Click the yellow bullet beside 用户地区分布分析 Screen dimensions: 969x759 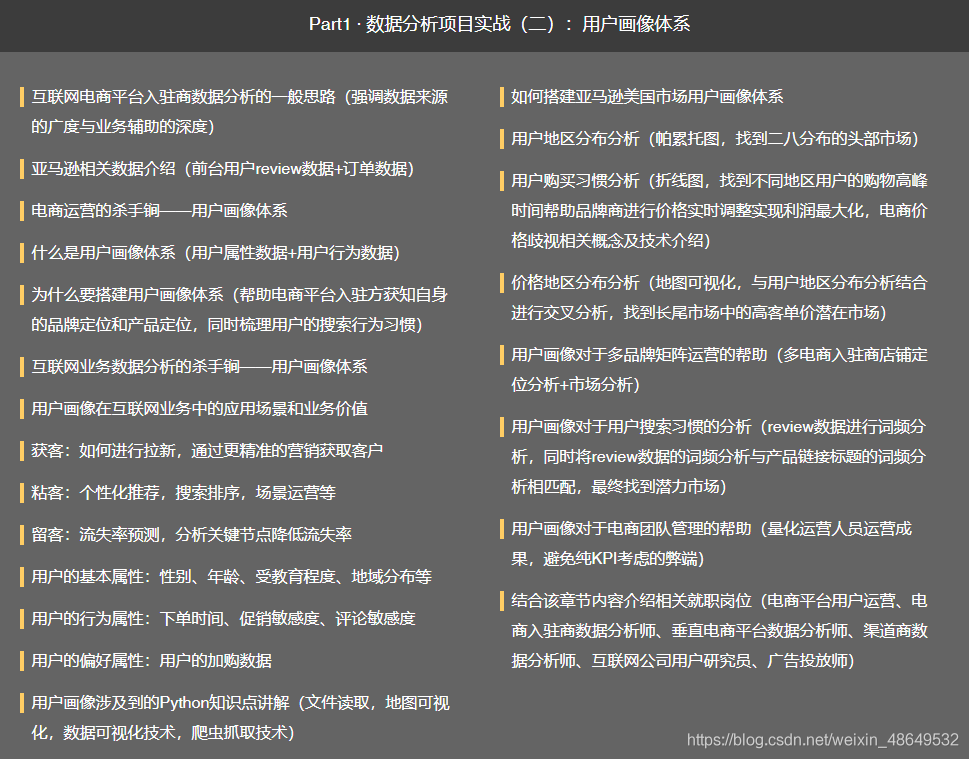pos(500,140)
